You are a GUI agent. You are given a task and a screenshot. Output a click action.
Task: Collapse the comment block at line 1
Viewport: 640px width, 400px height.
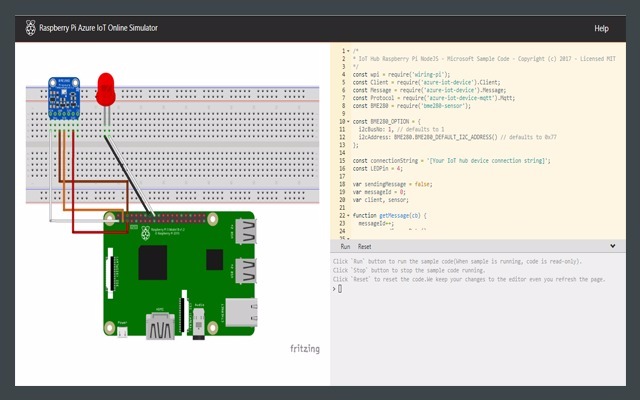(347, 51)
